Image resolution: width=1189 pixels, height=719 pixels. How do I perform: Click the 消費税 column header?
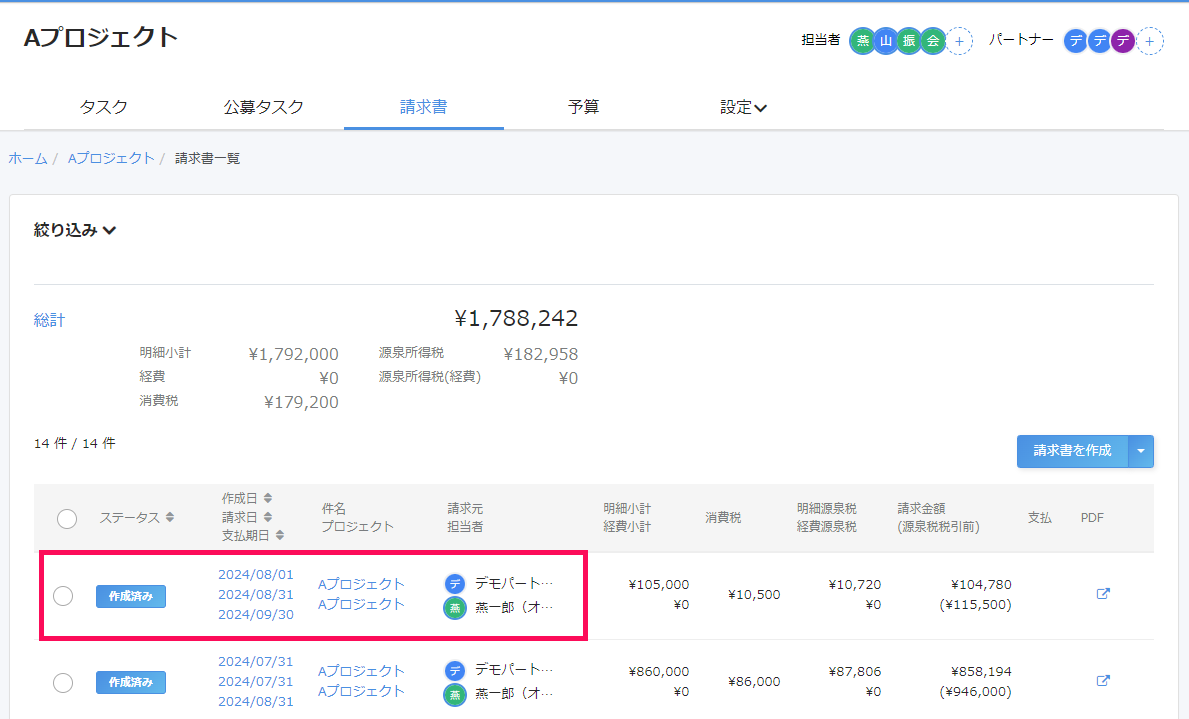tap(723, 518)
